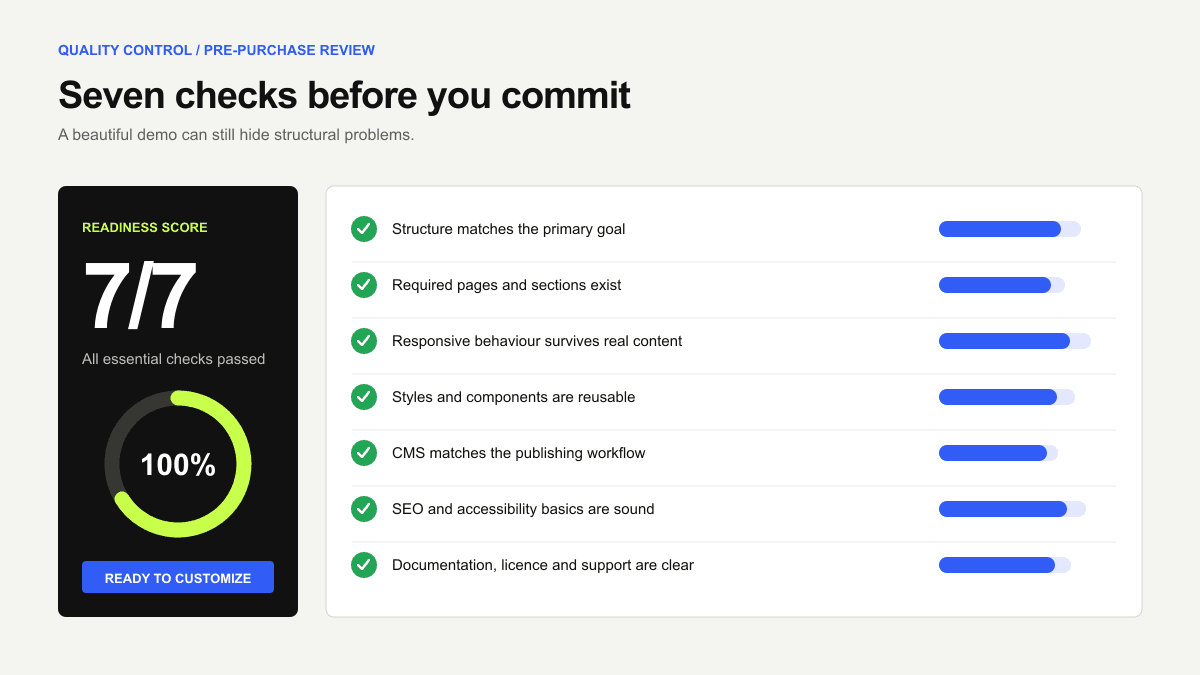The height and width of the screenshot is (675, 1200).
Task: Click the green check beside Required pages and sections exist
Action: point(364,285)
